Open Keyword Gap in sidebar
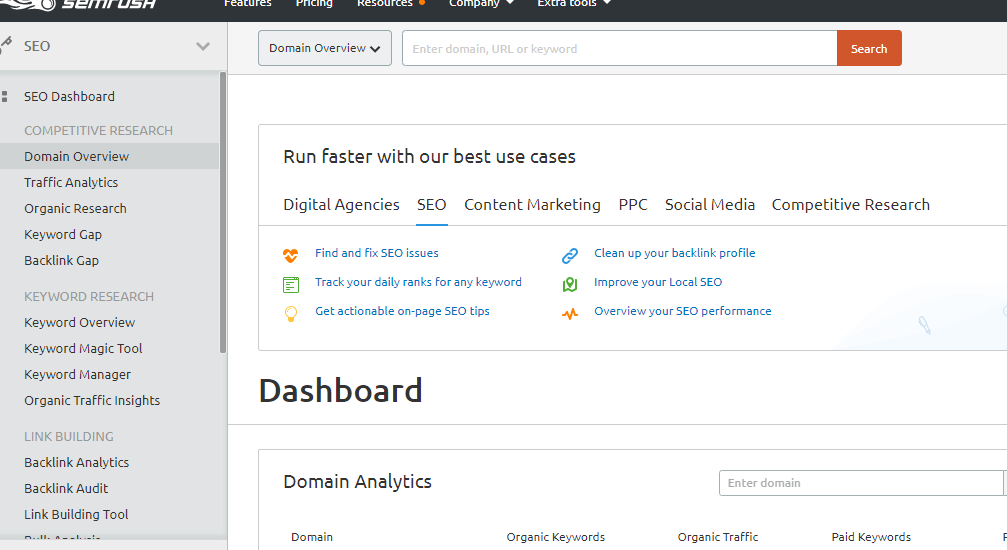Image resolution: width=1007 pixels, height=550 pixels. point(63,235)
